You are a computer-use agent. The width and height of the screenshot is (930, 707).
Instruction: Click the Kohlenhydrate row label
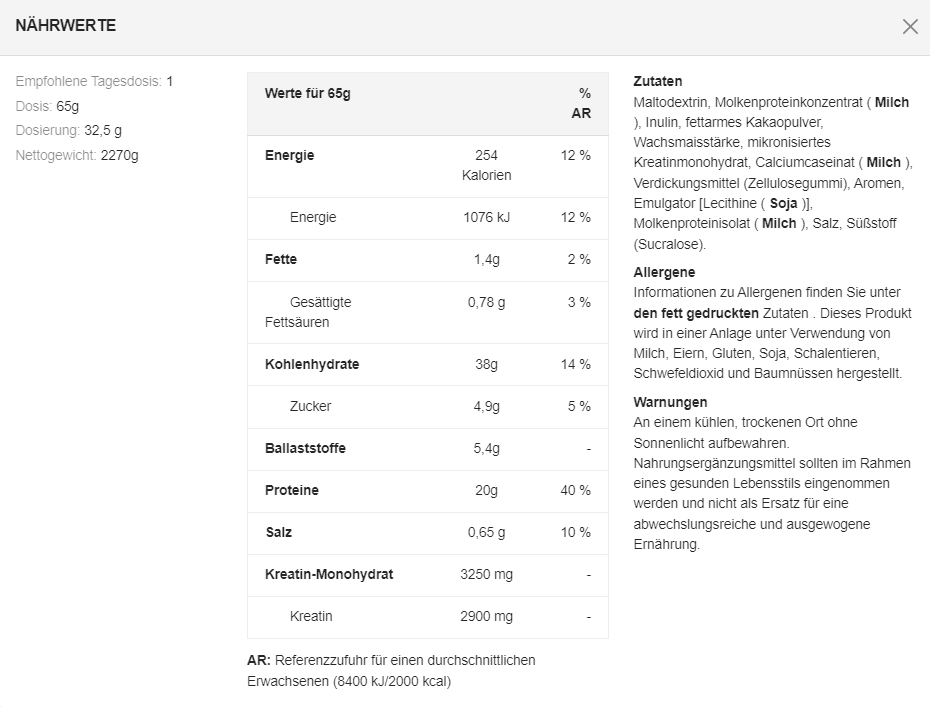312,364
